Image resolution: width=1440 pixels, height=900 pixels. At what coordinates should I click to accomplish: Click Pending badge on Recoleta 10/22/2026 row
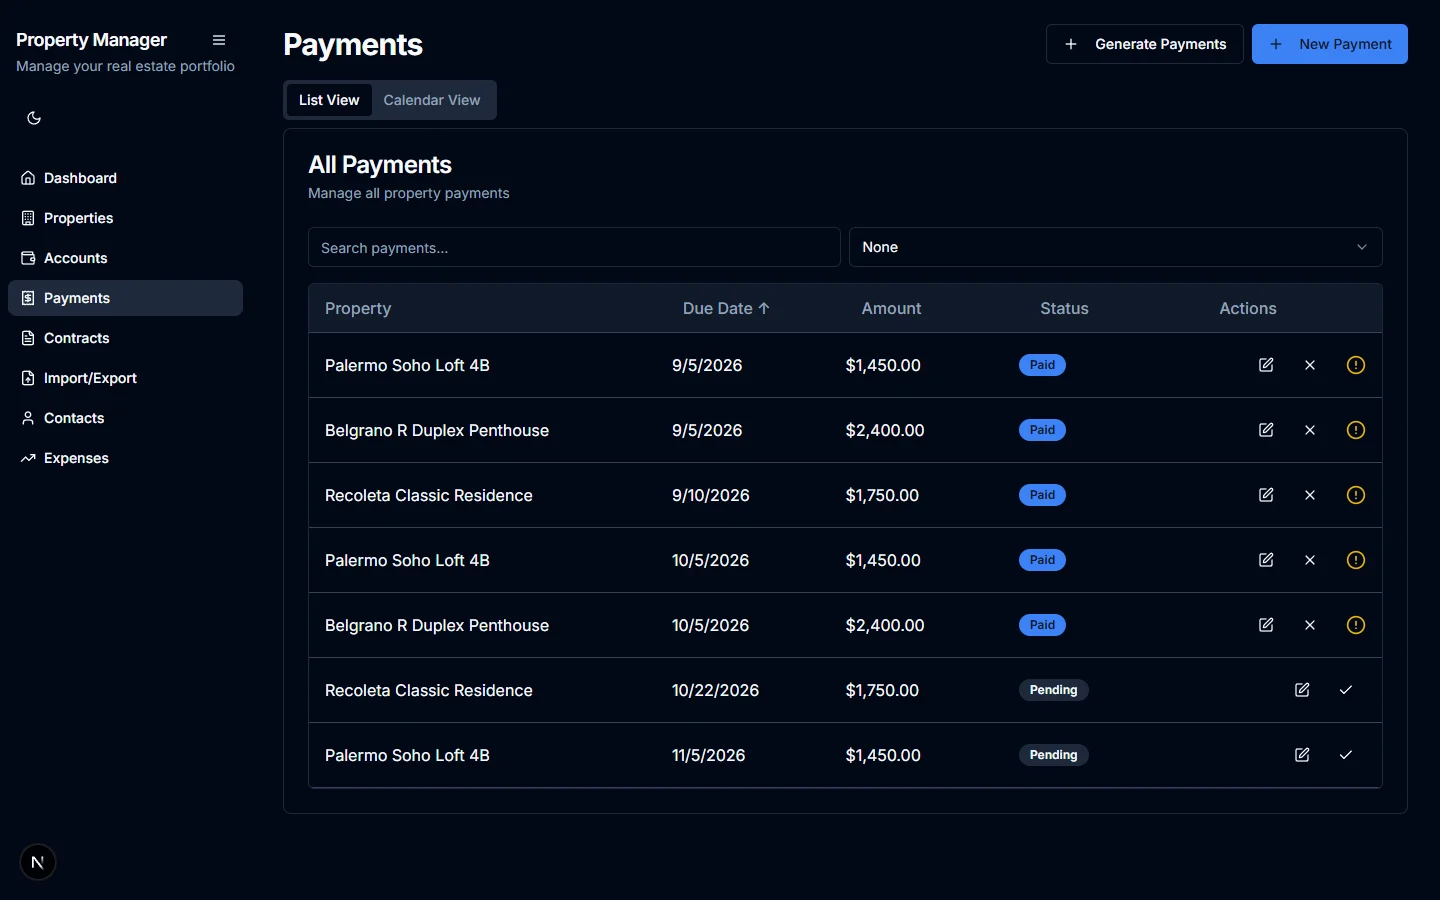pyautogui.click(x=1053, y=690)
